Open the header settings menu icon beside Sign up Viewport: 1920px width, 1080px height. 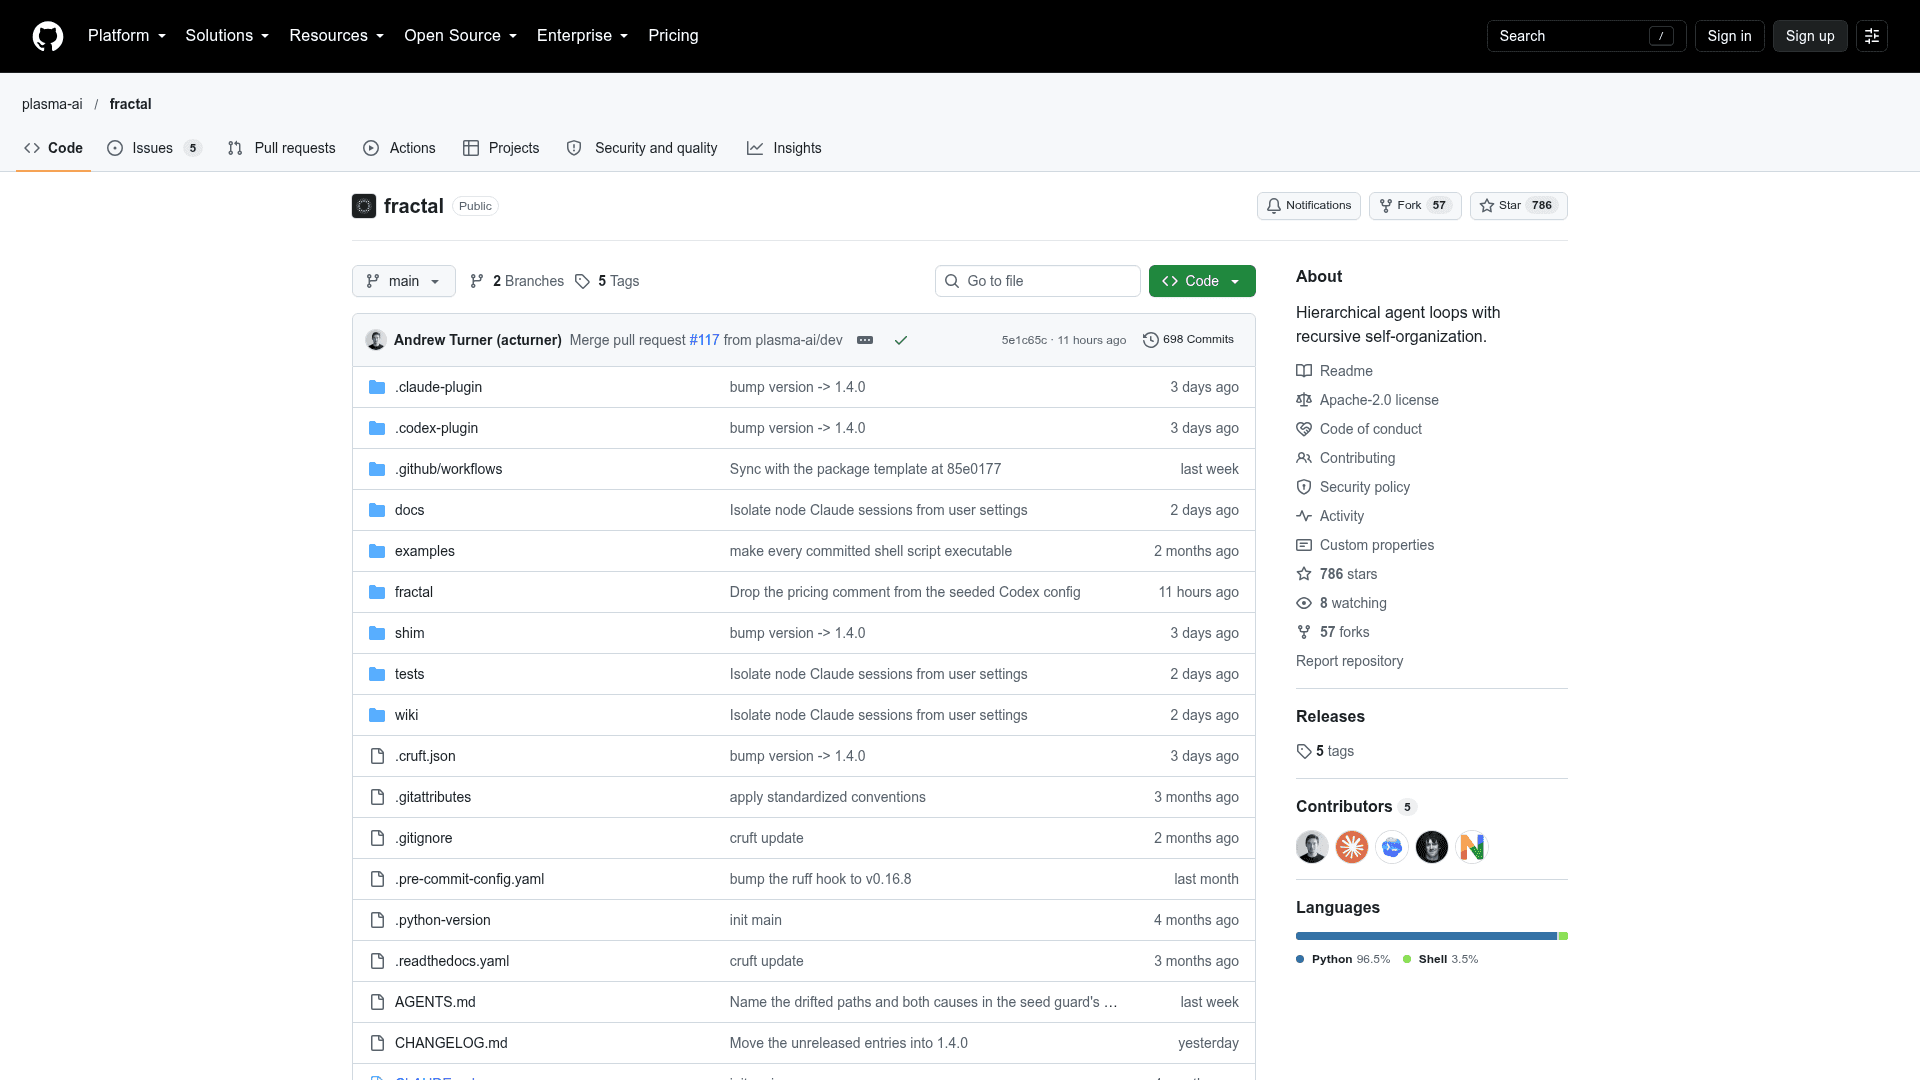coord(1872,36)
